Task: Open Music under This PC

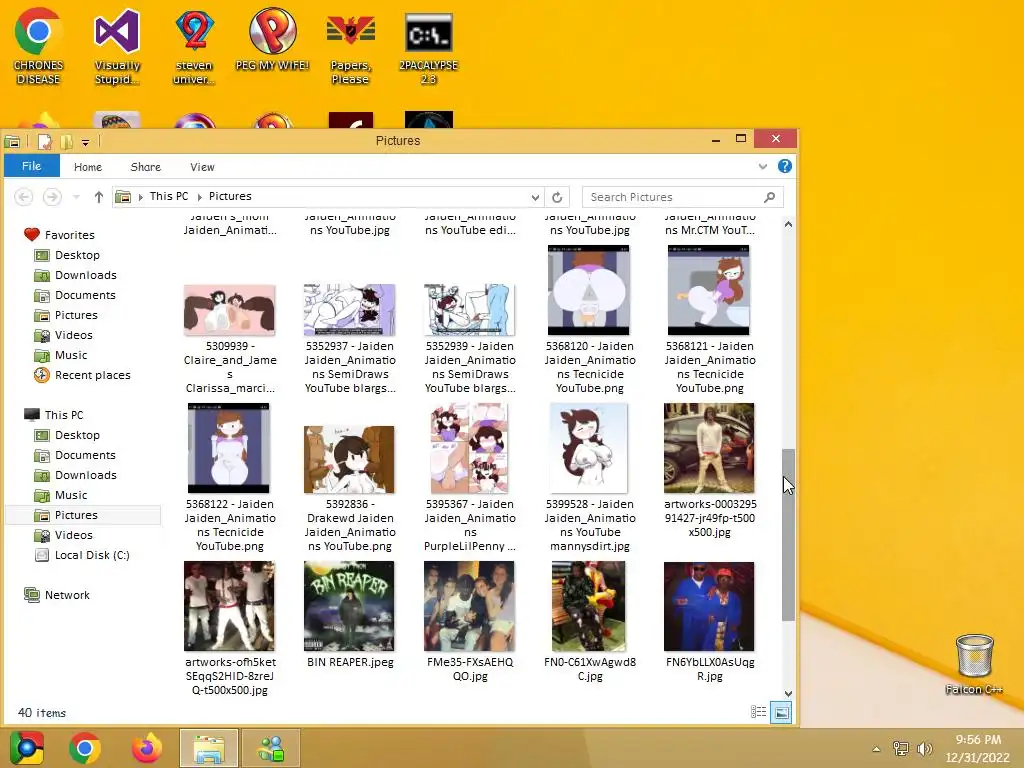Action: click(71, 495)
